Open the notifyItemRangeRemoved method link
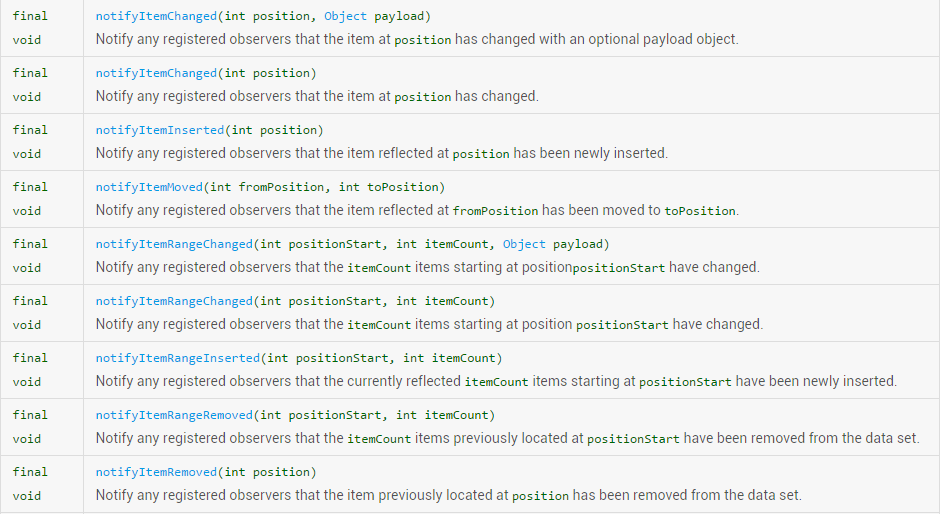Screen dimensions: 945x514 click(174, 416)
